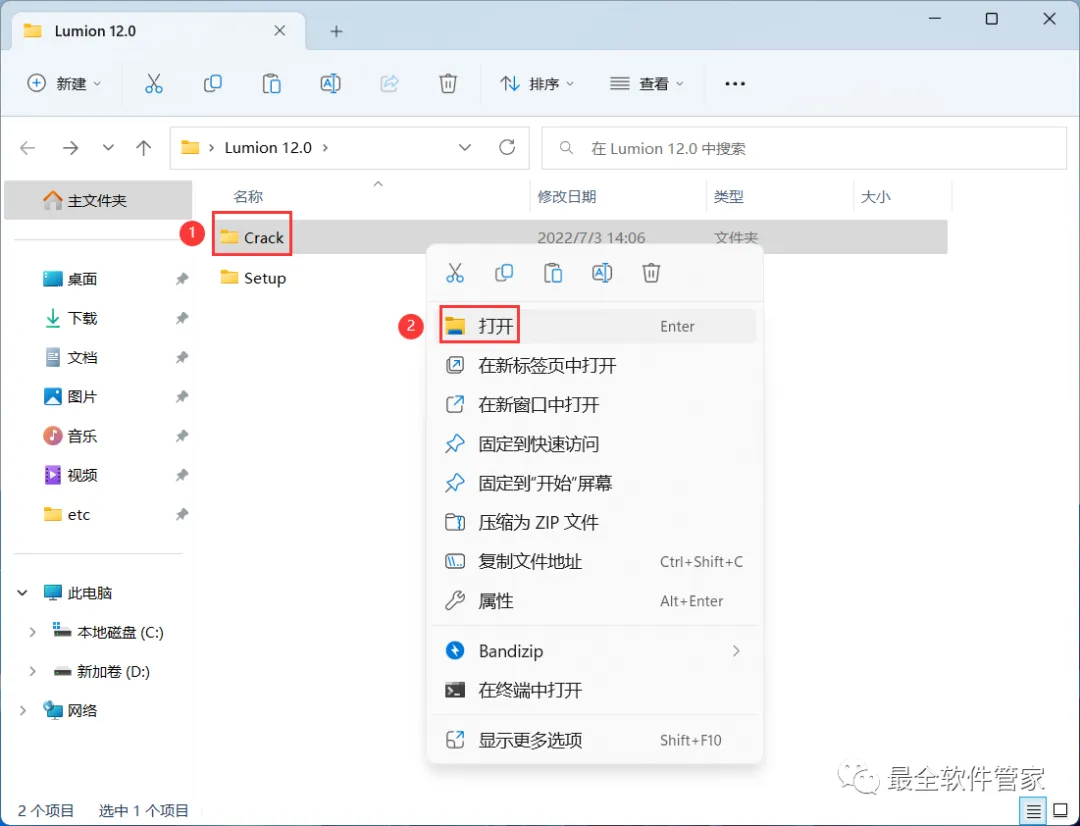Add a new tab with plus button
Viewport: 1080px width, 826px height.
pos(336,31)
